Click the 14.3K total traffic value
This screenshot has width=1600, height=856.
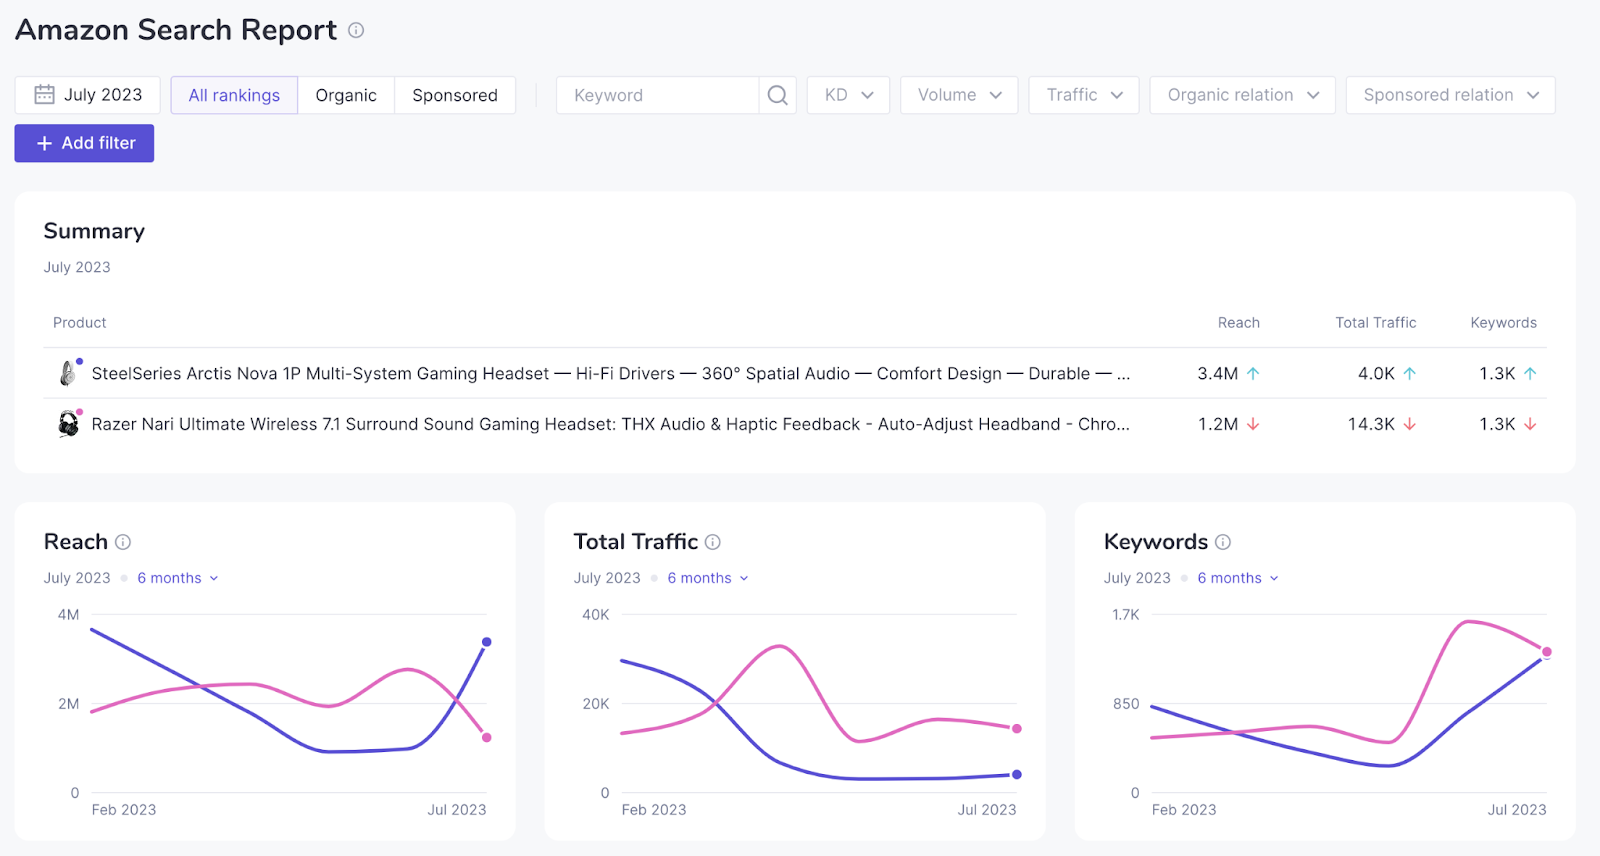(x=1371, y=424)
